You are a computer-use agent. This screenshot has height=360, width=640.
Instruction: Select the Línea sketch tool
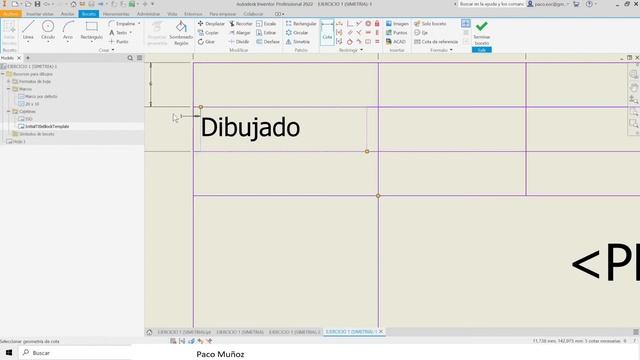click(x=28, y=31)
